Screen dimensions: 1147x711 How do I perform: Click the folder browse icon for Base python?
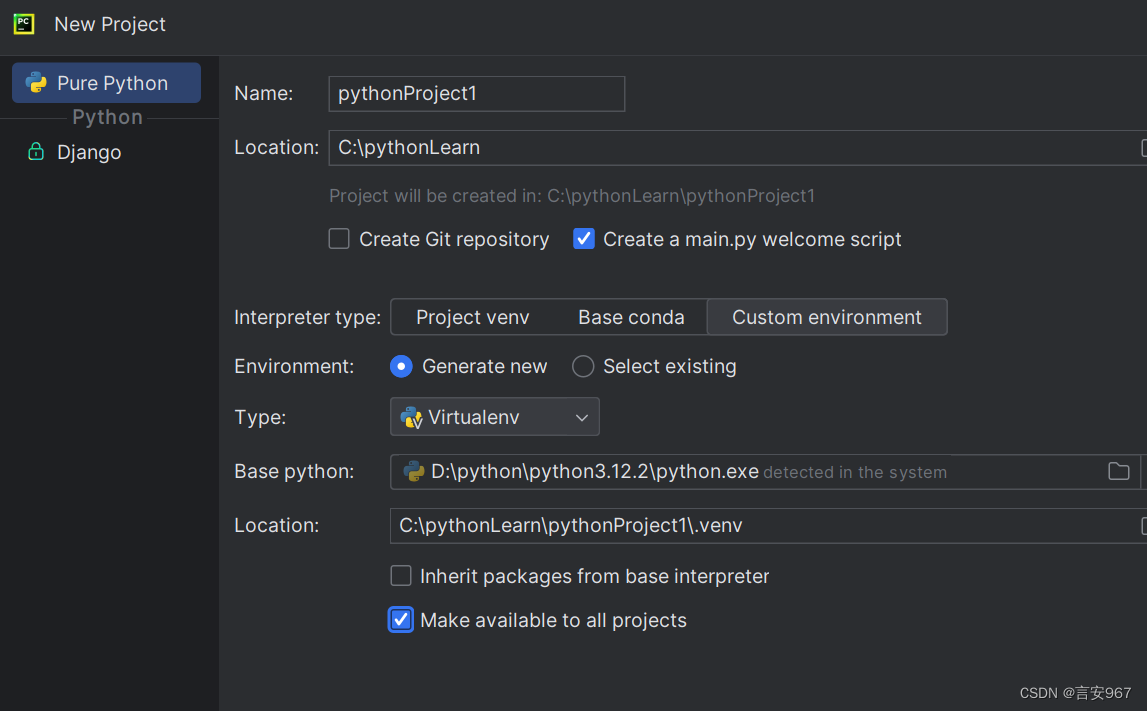(x=1119, y=471)
